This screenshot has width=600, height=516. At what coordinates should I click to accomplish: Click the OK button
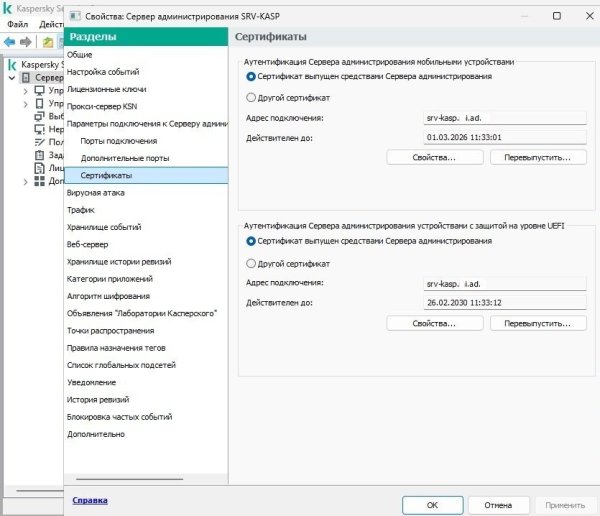tap(433, 505)
